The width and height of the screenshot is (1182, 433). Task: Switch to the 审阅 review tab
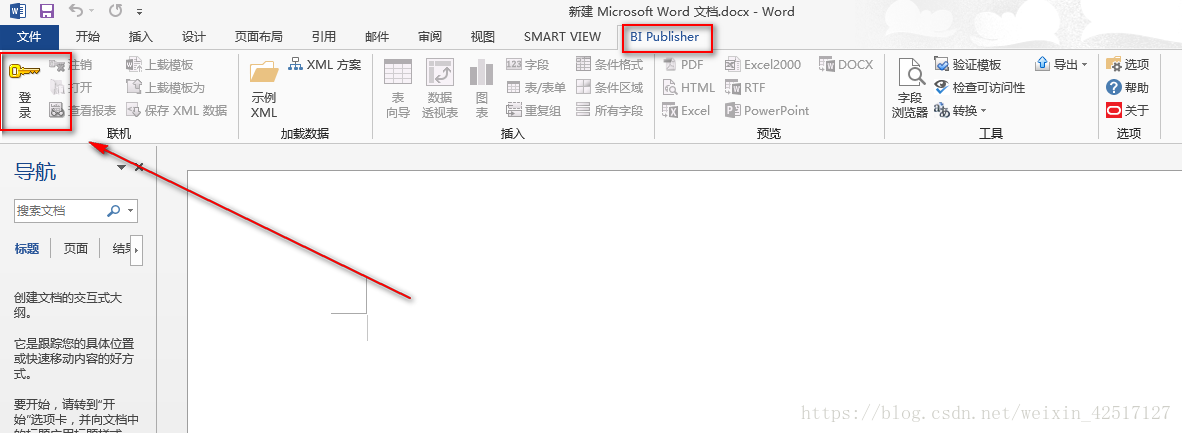[430, 36]
